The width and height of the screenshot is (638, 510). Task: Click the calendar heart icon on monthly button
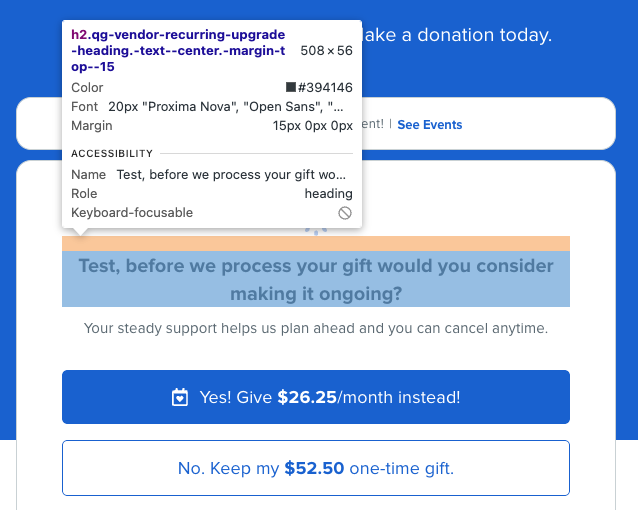(x=180, y=397)
